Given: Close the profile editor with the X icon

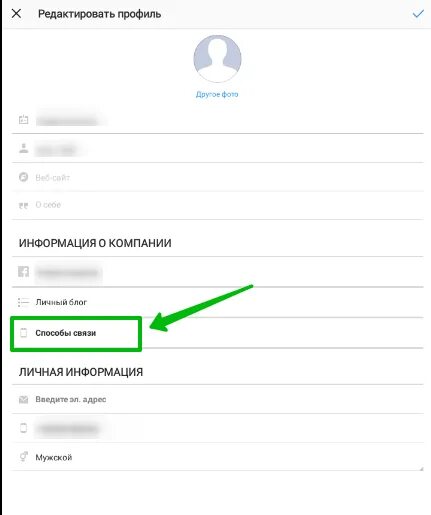Looking at the screenshot, I should click(x=16, y=14).
